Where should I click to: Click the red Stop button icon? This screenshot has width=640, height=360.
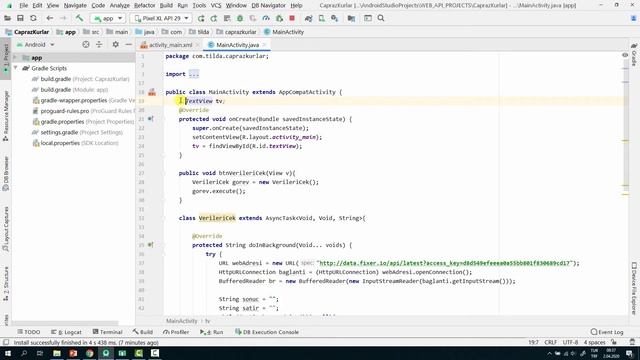(292, 18)
